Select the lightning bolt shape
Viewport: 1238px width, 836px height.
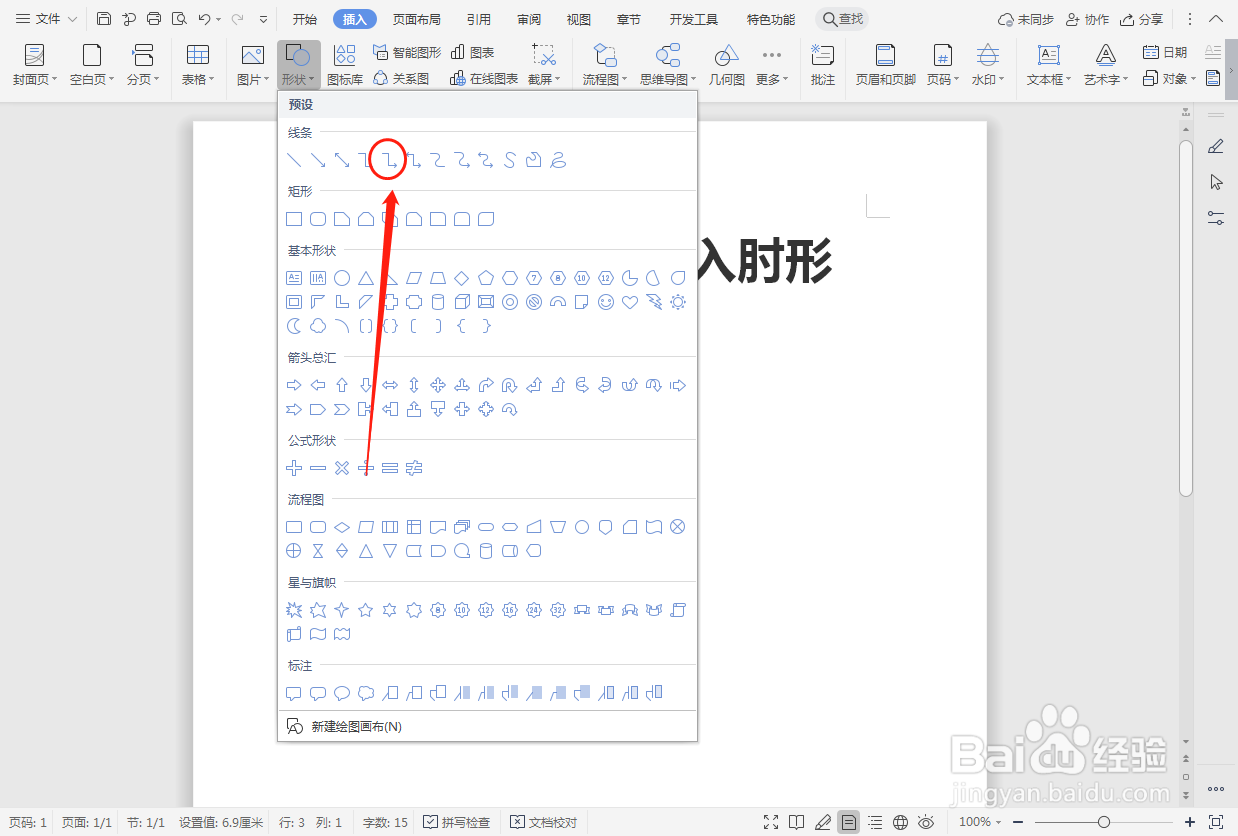click(x=654, y=302)
